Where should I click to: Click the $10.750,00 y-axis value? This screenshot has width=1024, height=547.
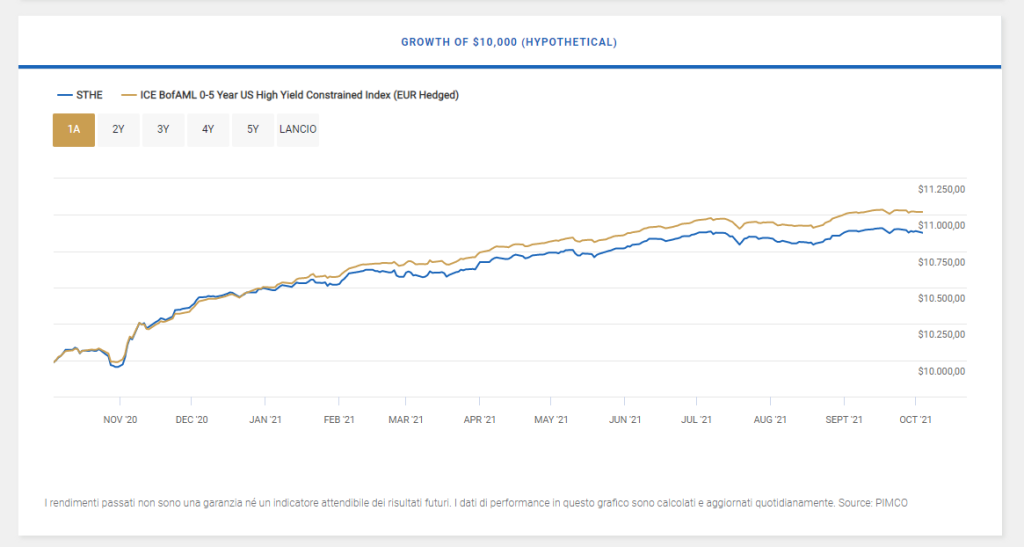[940, 262]
